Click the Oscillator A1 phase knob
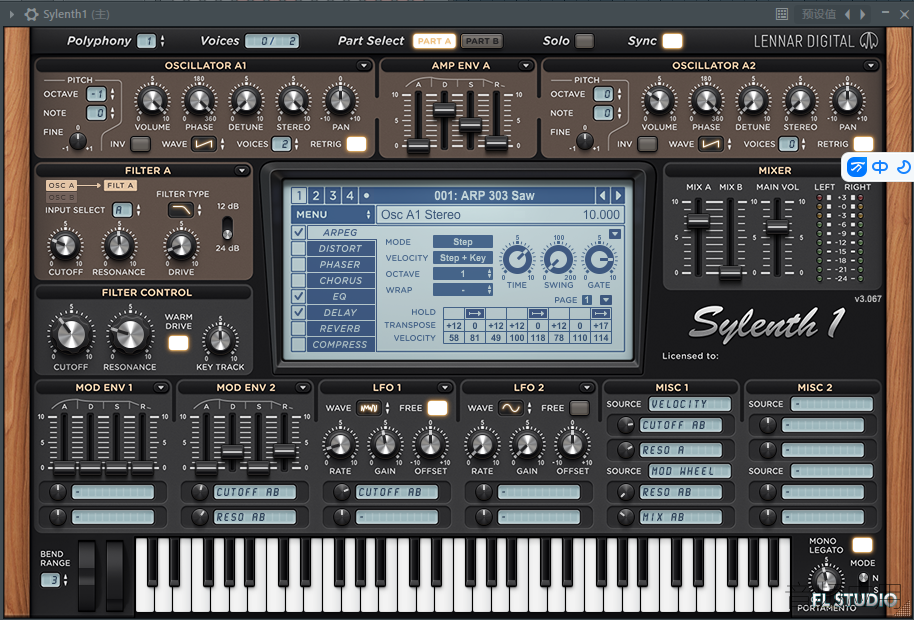Image resolution: width=914 pixels, height=620 pixels. coord(199,101)
